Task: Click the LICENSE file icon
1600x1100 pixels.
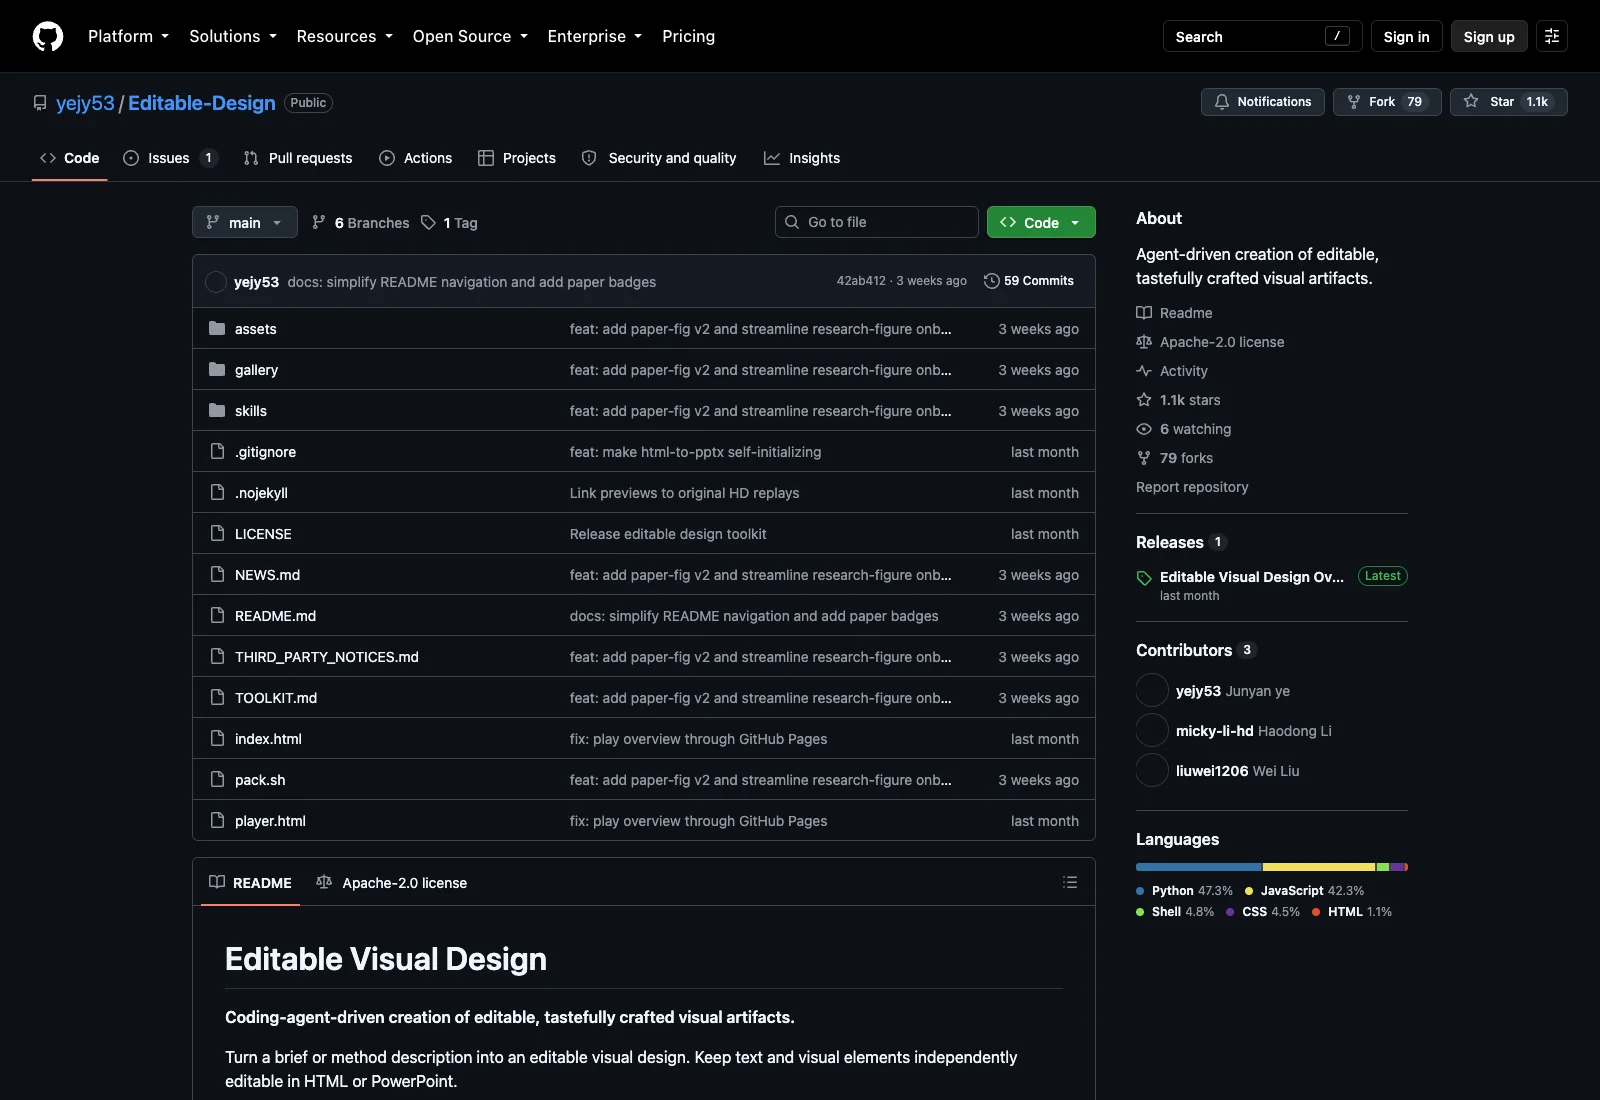Action: coord(217,533)
